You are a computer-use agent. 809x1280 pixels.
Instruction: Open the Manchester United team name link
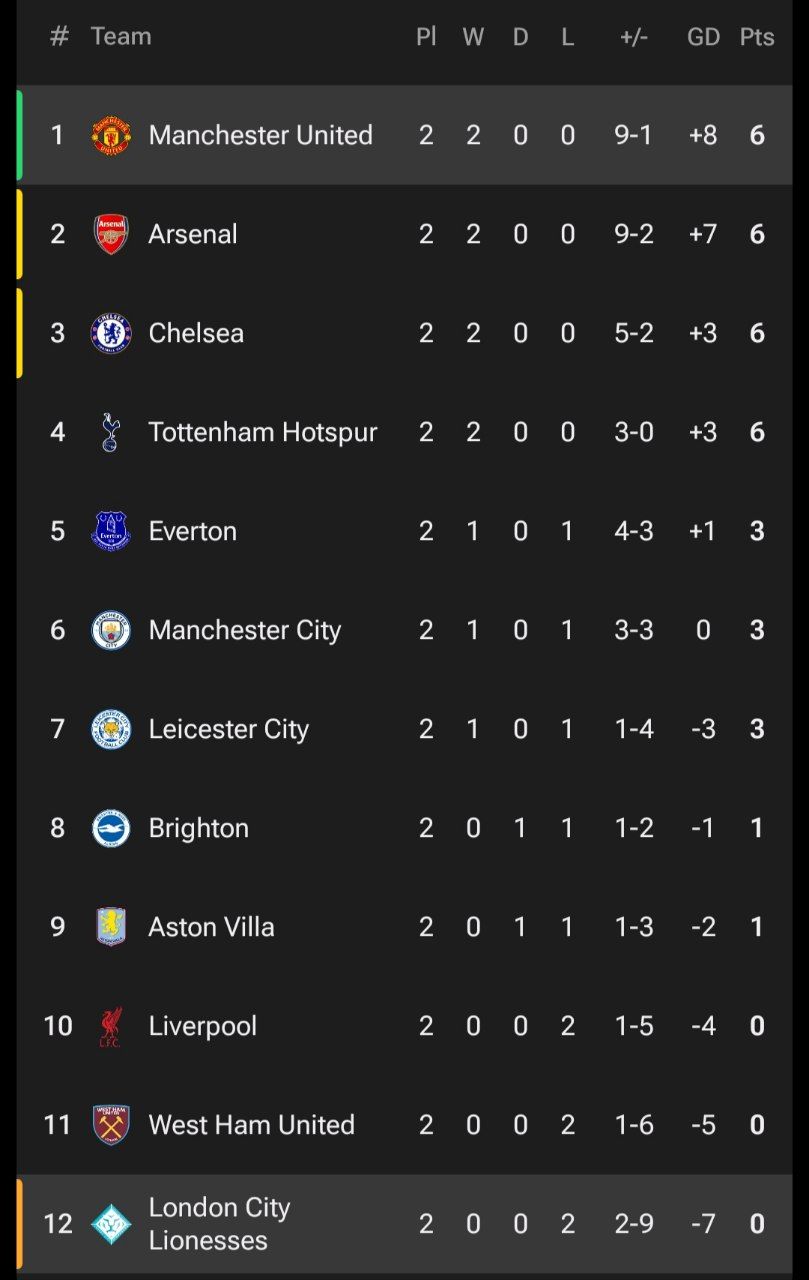(x=260, y=135)
